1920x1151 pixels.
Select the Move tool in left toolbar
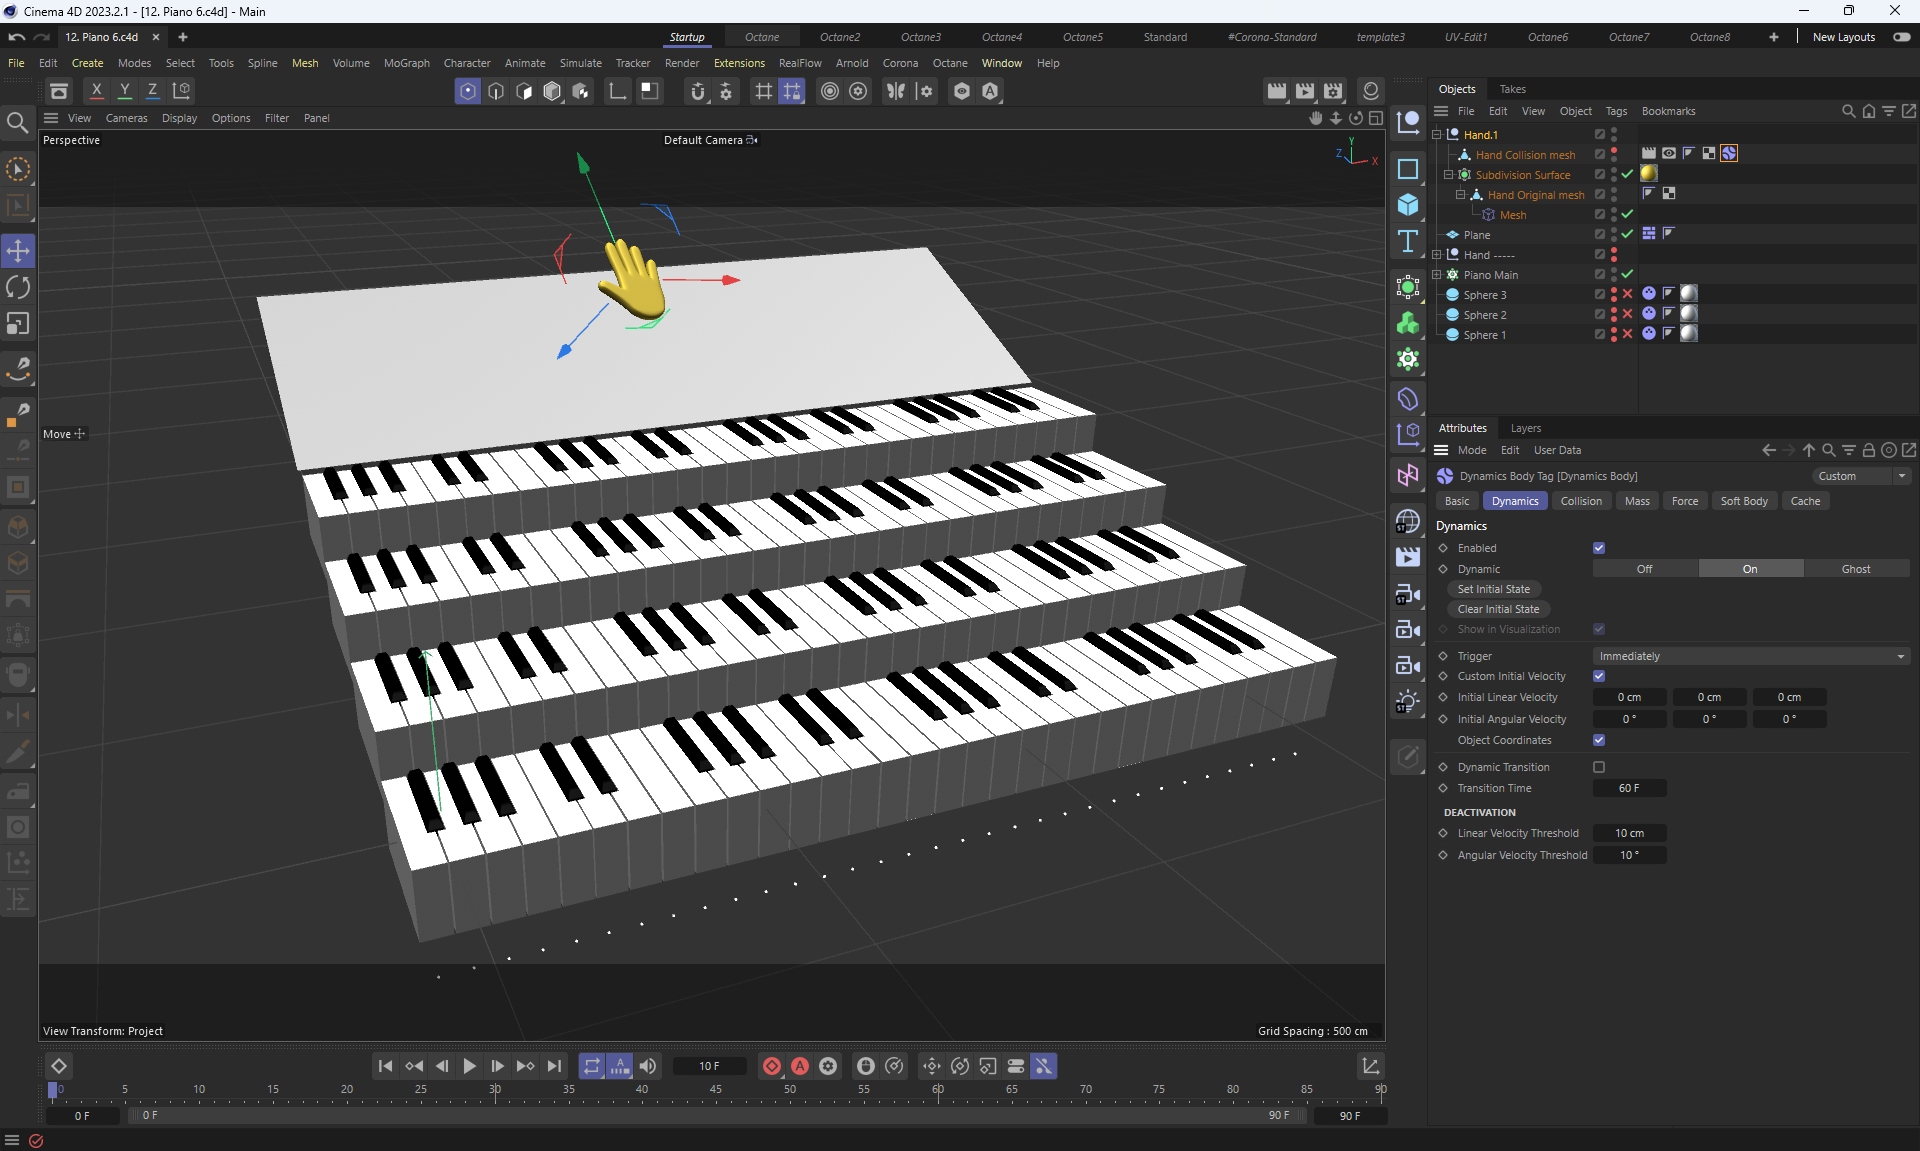[18, 251]
